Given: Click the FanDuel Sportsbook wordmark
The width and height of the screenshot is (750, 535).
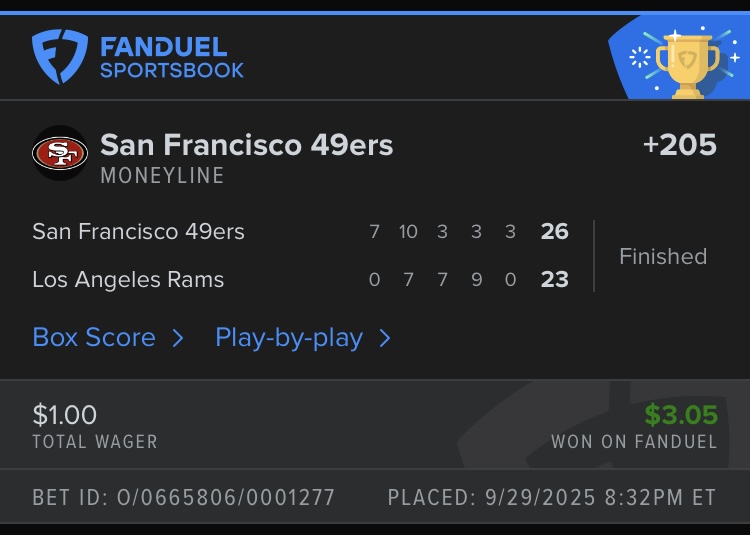Looking at the screenshot, I should coord(171,58).
